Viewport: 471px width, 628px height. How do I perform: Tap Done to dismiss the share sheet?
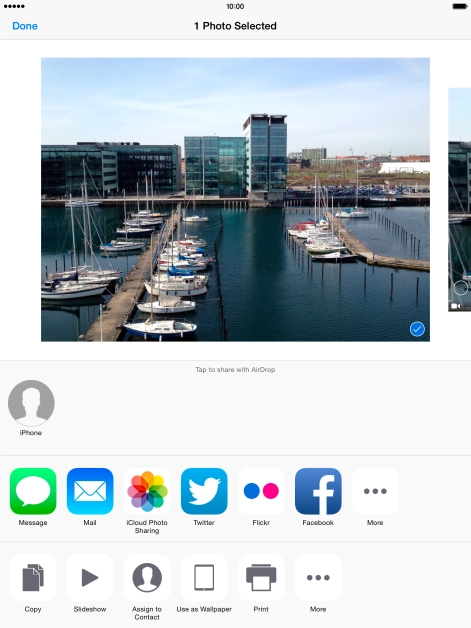(x=25, y=26)
